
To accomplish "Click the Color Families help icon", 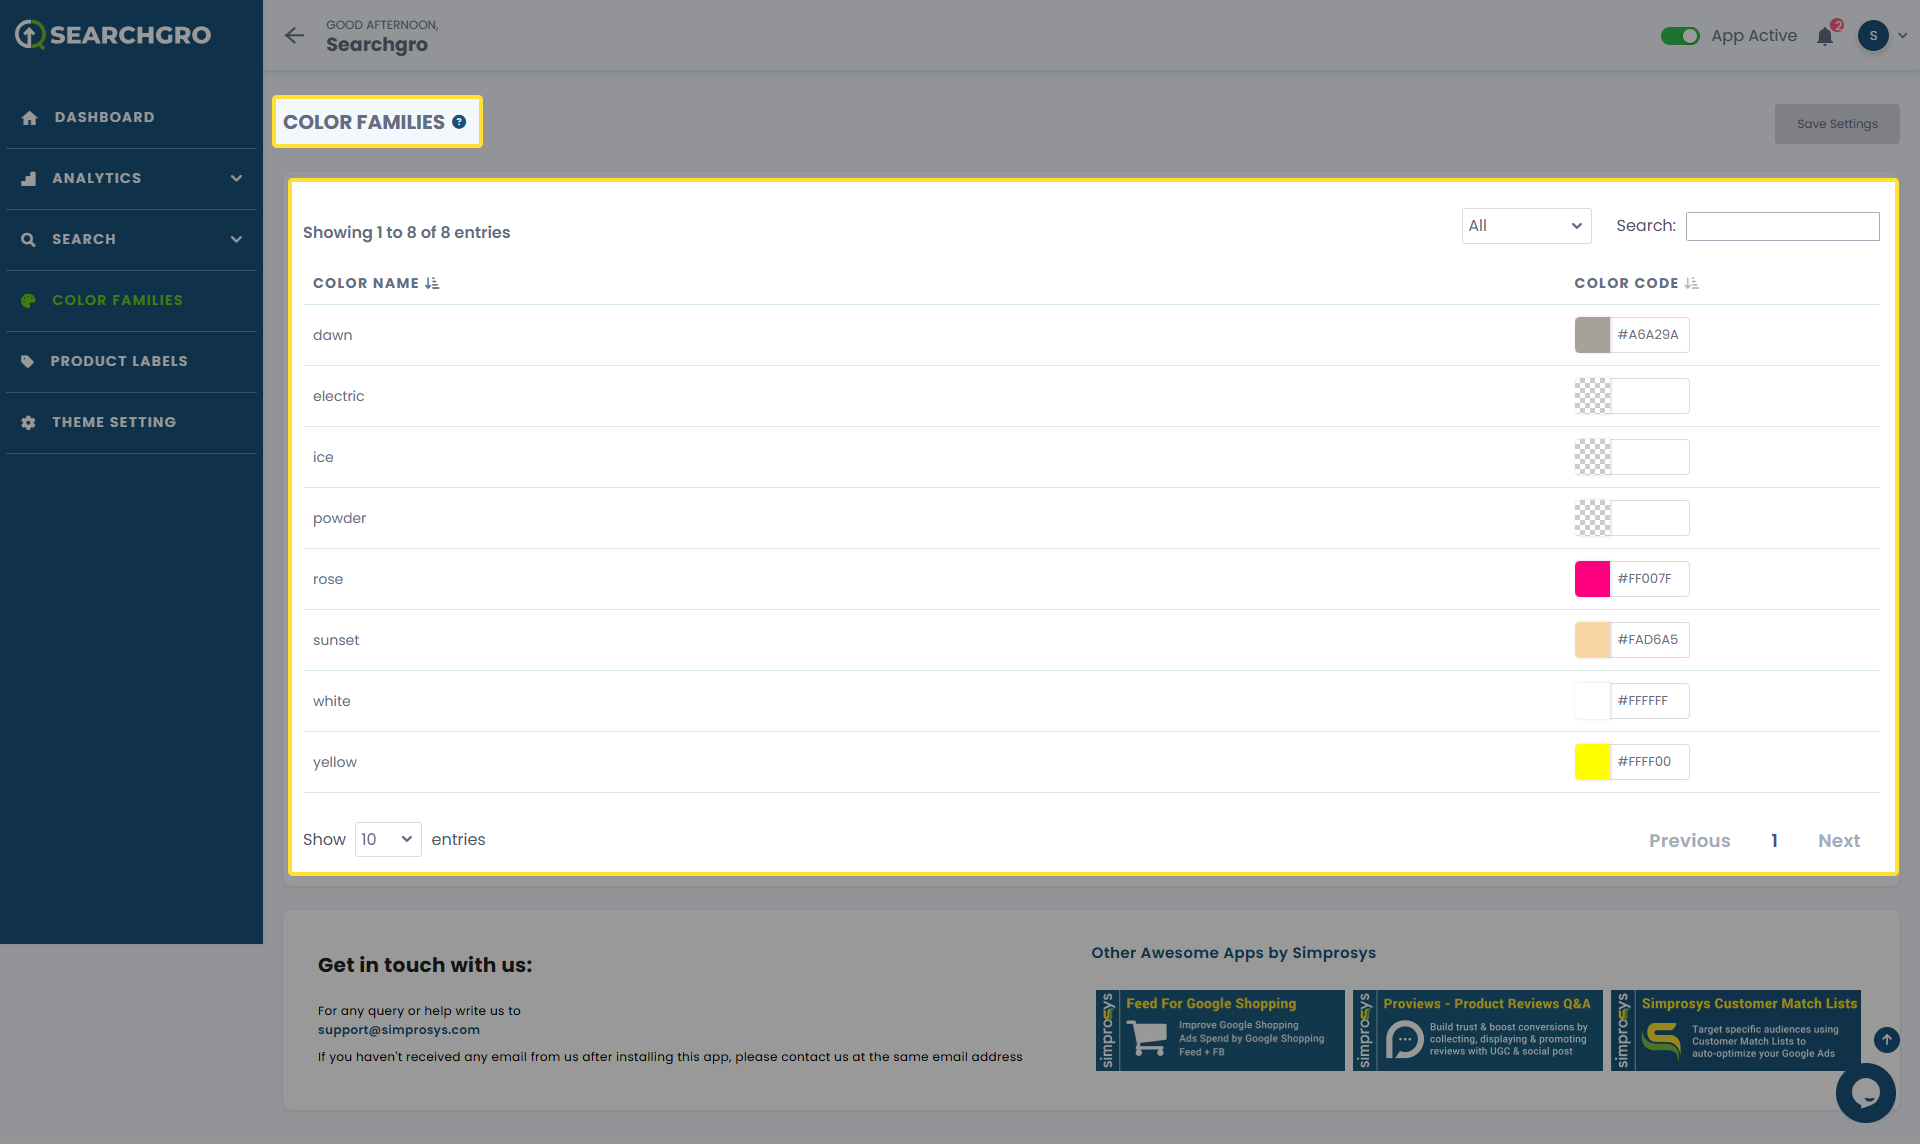I will [x=459, y=122].
